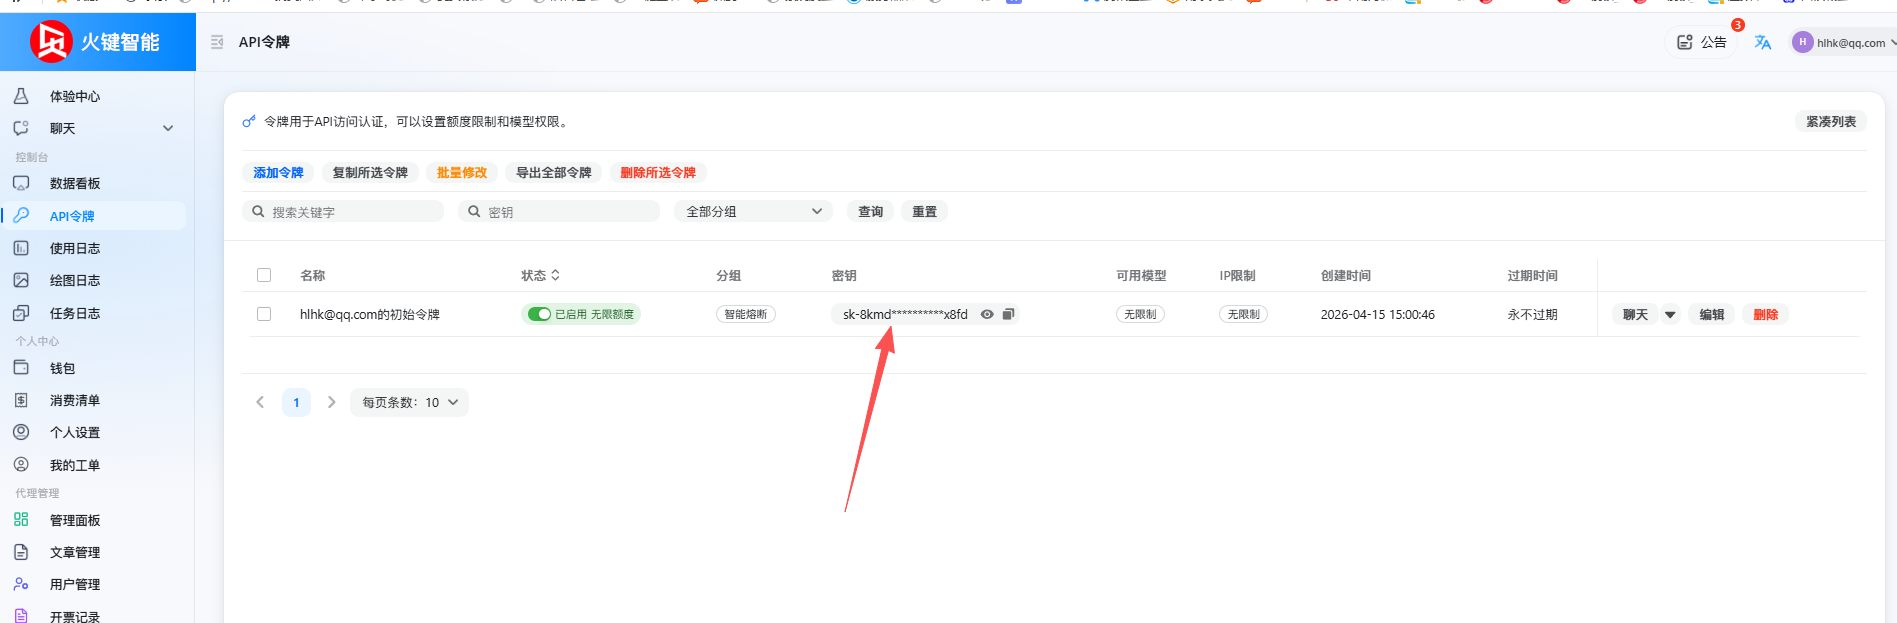
Task: Open 使用日志 menu item
Action: (x=75, y=248)
